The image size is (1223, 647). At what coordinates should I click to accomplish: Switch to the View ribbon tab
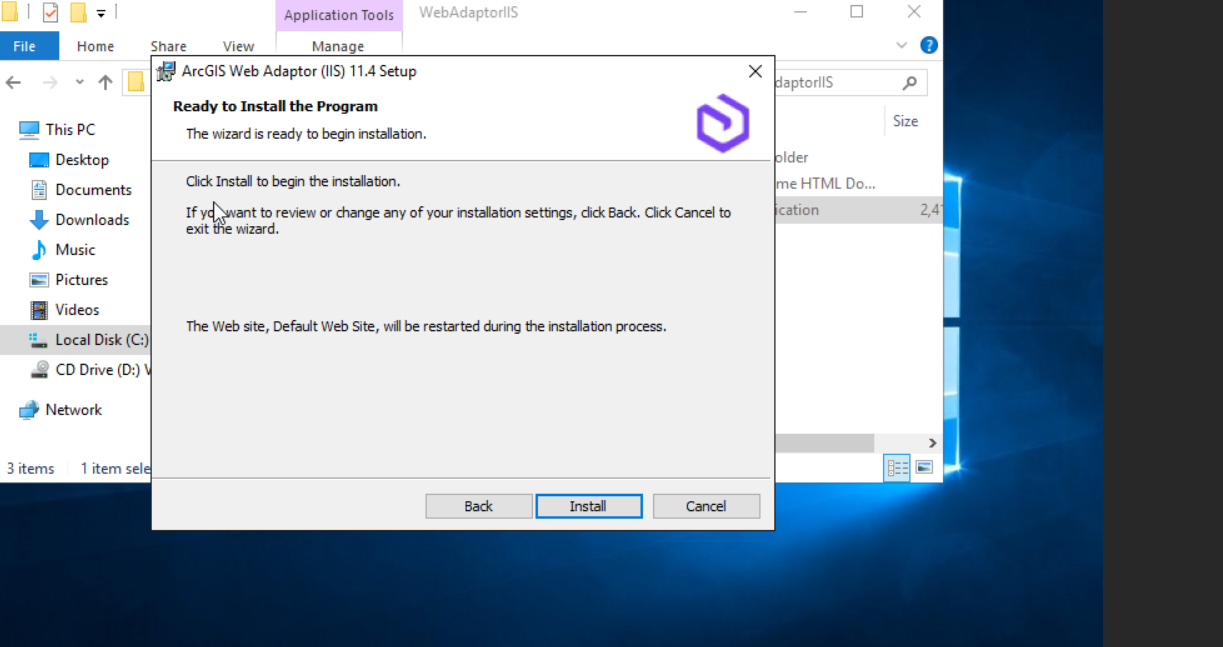pyautogui.click(x=238, y=46)
